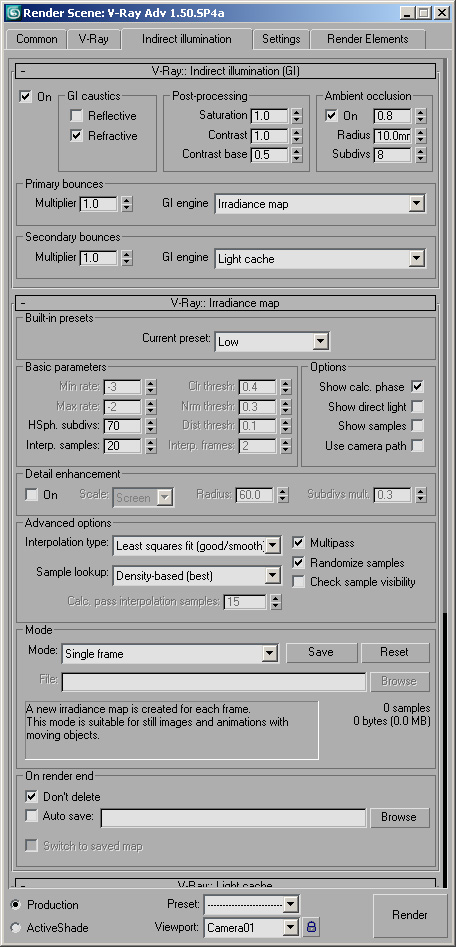Click the Render button

pos(410,914)
